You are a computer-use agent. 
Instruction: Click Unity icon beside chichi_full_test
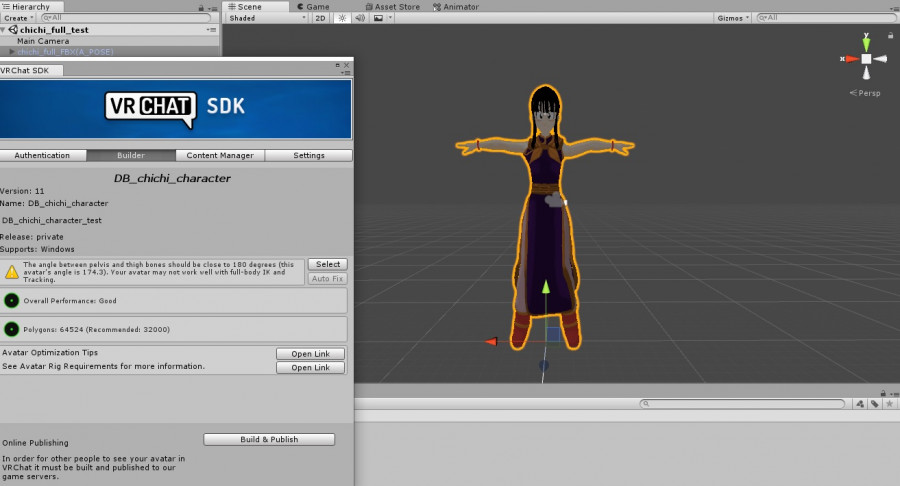[13, 30]
